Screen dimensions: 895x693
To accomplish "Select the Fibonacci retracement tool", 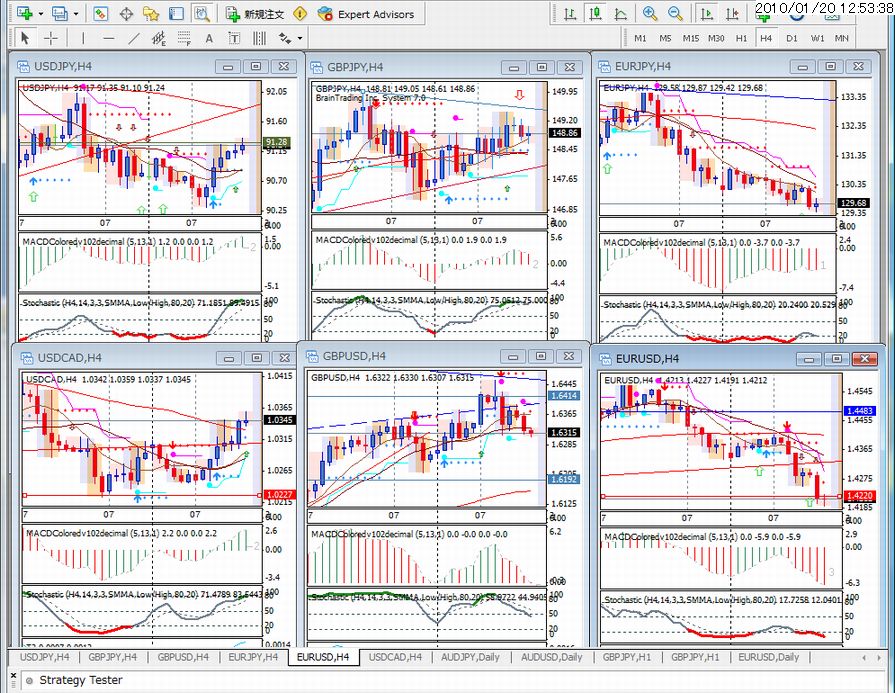I will [x=184, y=38].
